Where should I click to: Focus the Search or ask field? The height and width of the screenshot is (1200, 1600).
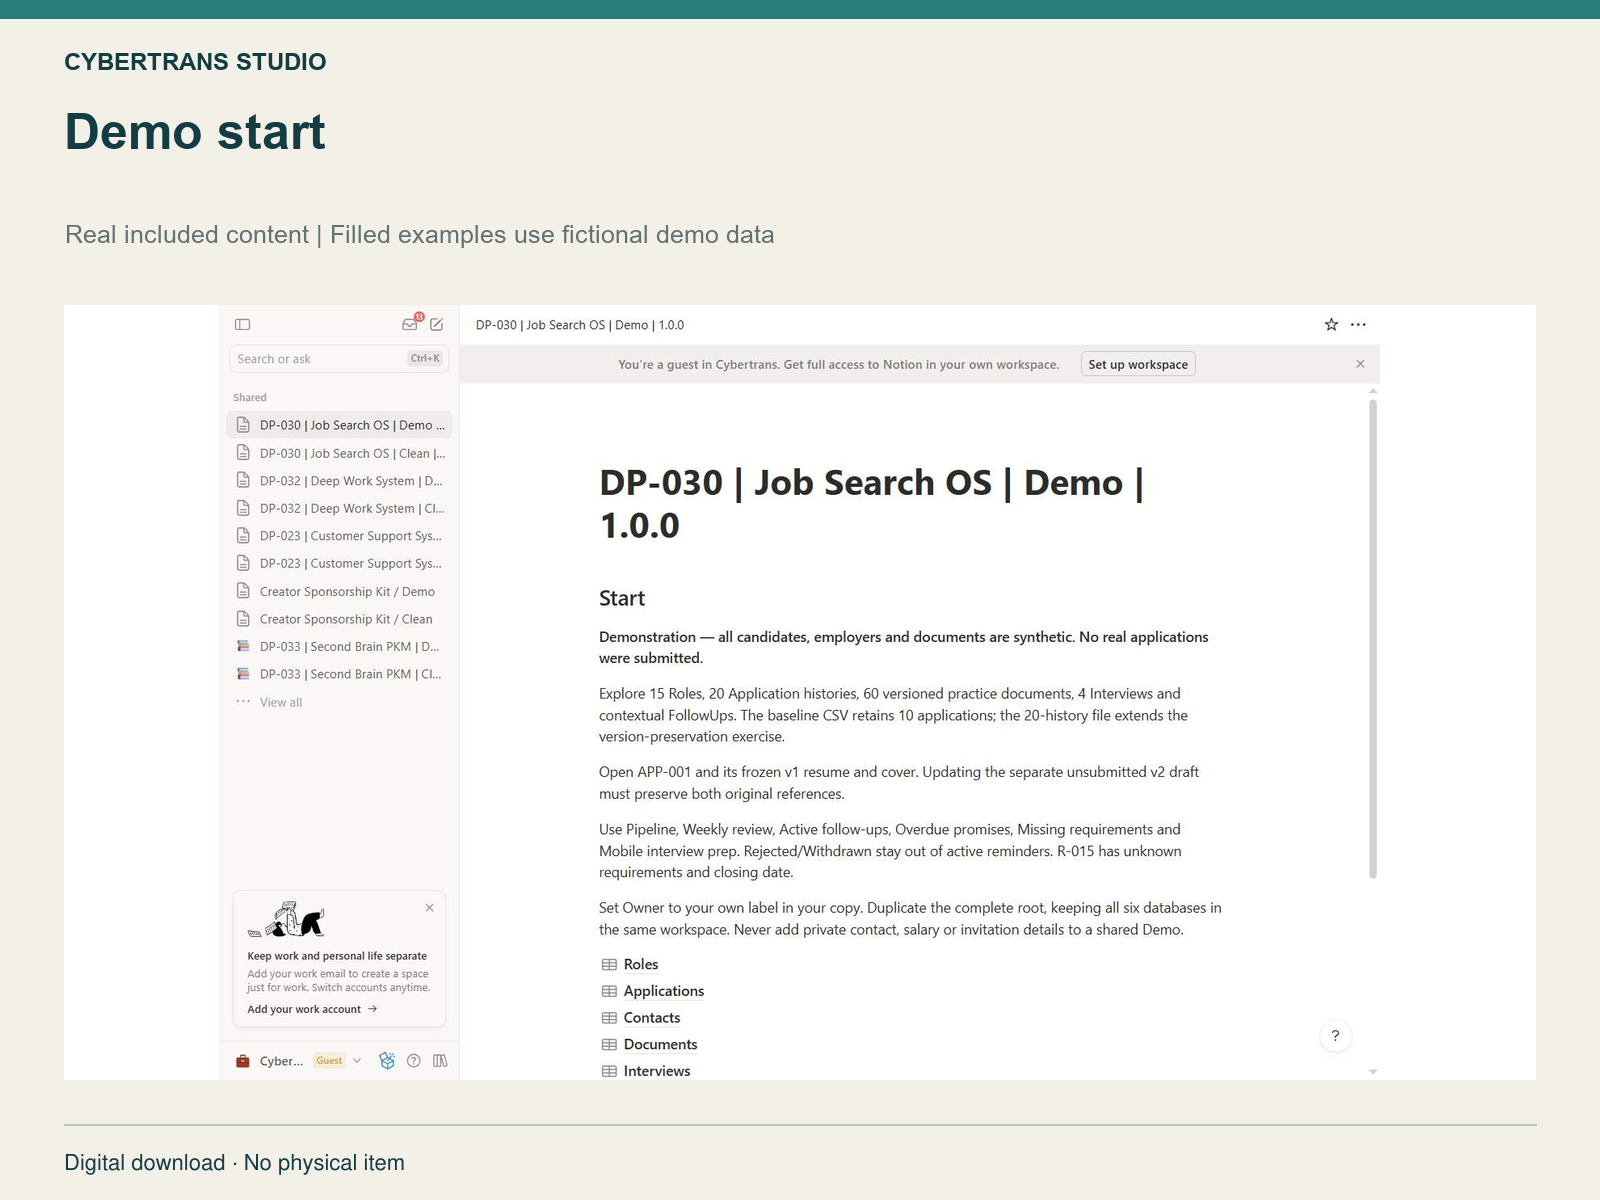click(339, 359)
